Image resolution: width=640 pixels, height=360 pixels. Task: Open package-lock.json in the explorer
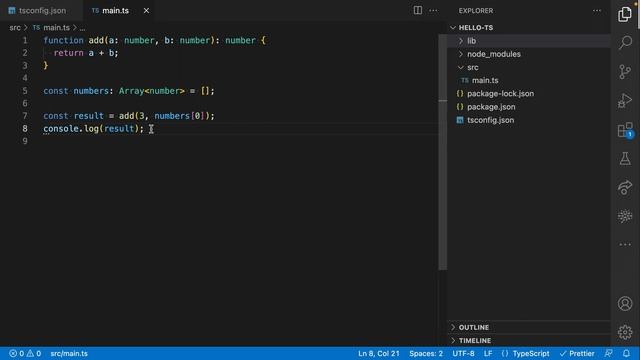point(500,93)
